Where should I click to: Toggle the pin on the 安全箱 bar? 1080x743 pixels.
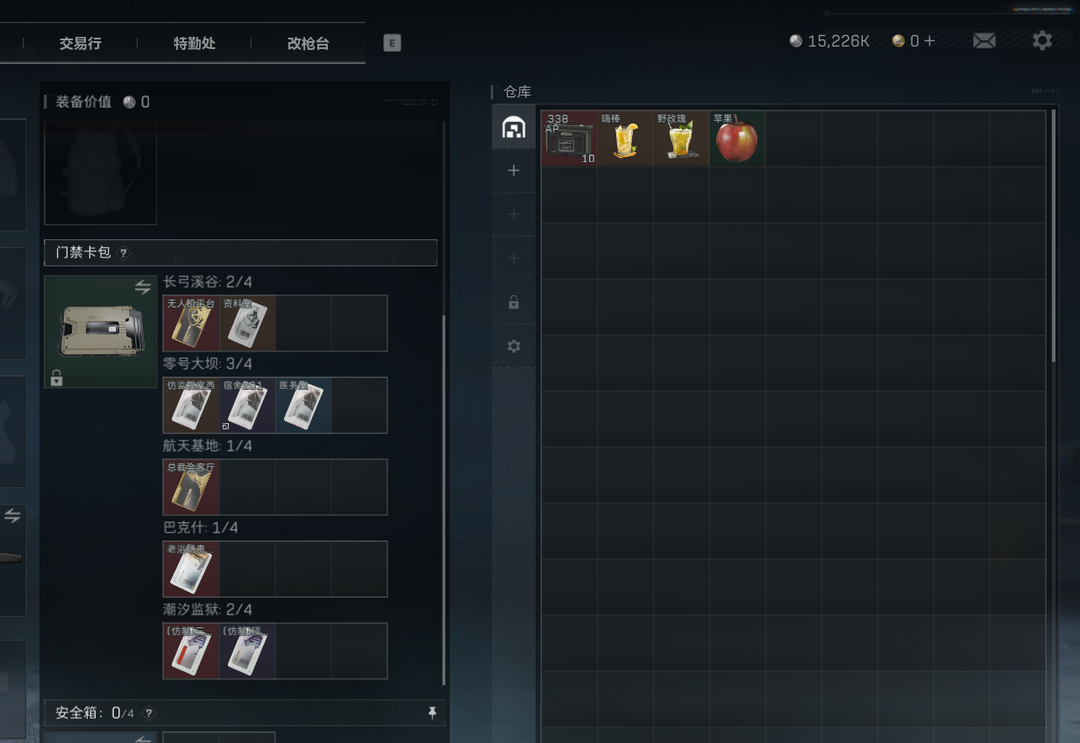pyautogui.click(x=432, y=713)
